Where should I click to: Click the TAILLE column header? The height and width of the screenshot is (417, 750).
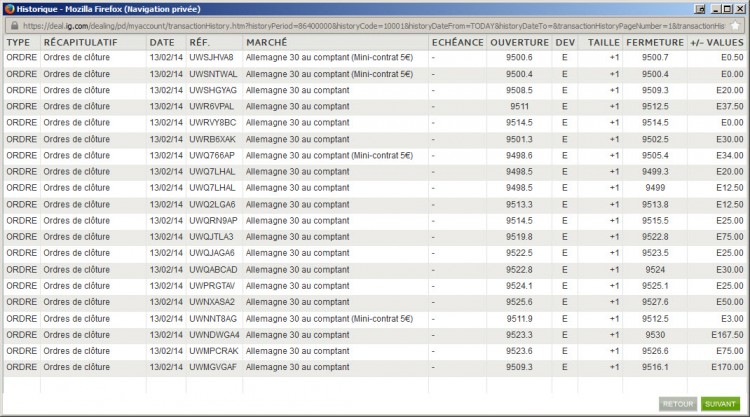(604, 43)
